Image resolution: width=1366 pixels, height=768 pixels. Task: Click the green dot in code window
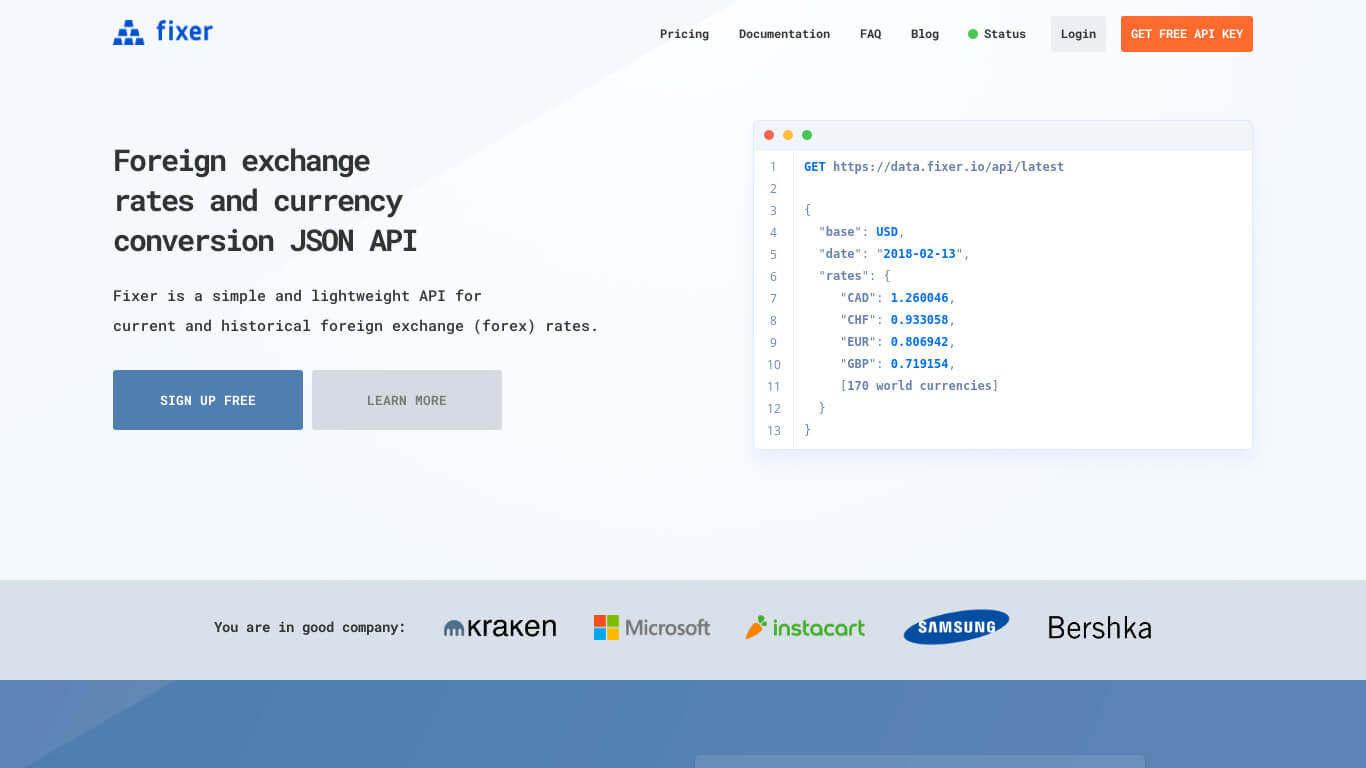tap(807, 135)
